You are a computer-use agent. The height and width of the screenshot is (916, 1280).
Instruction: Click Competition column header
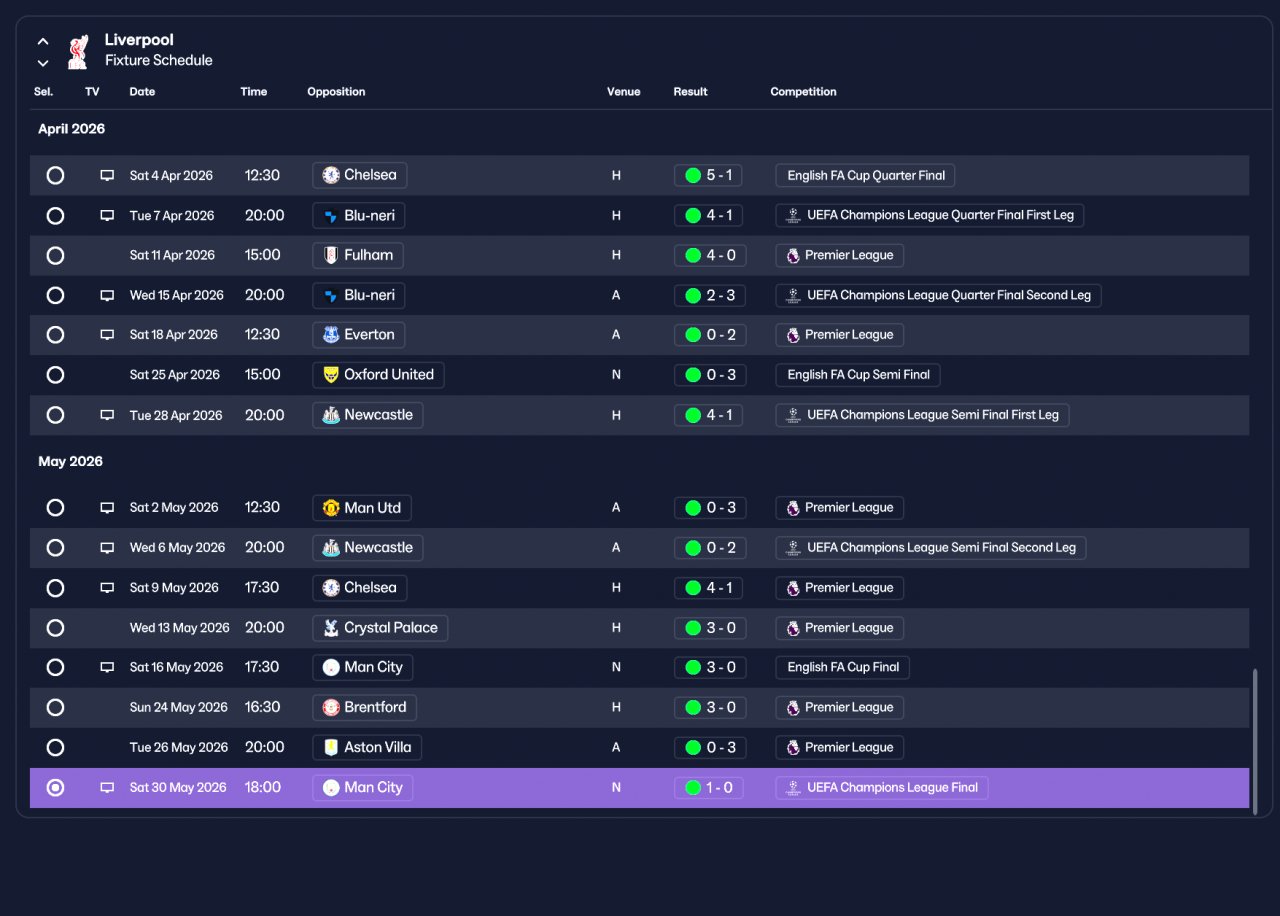tap(803, 92)
